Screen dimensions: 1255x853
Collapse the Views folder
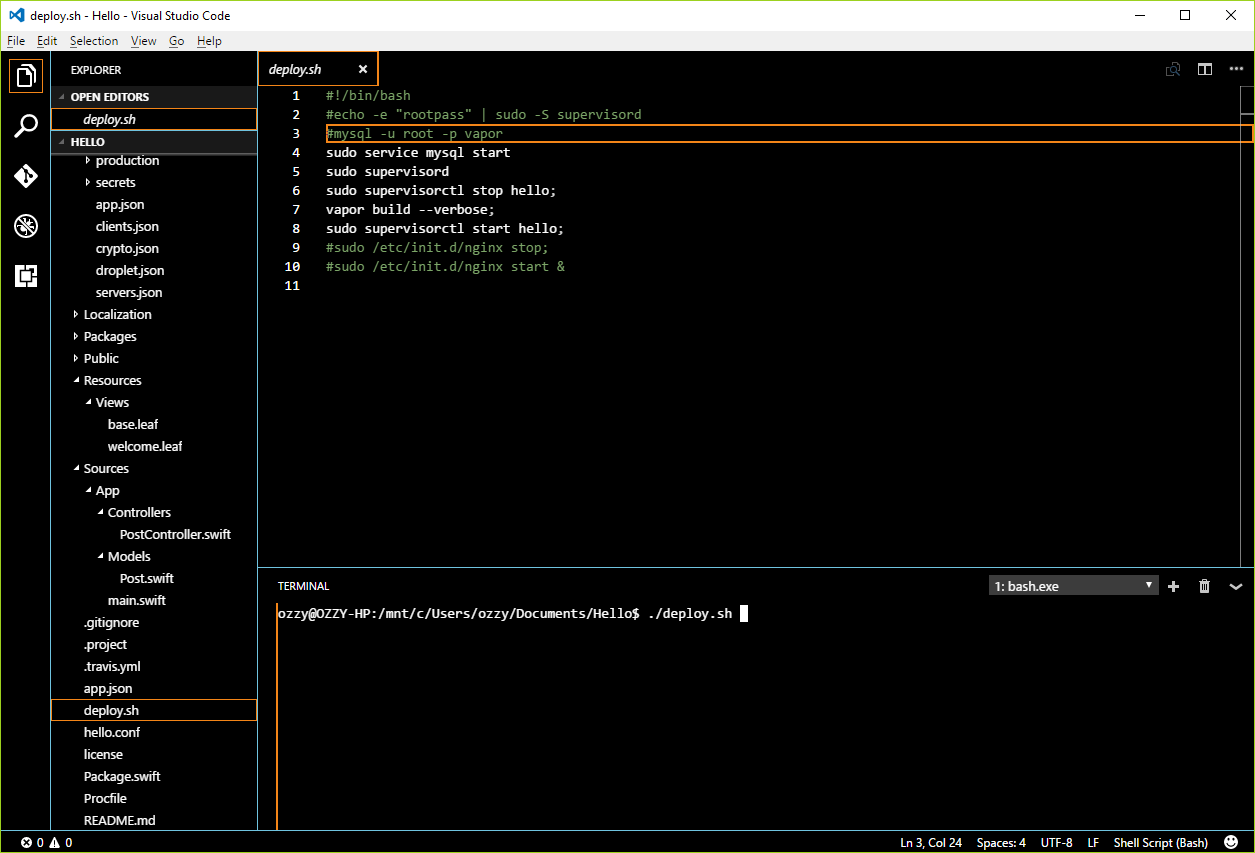[x=88, y=402]
